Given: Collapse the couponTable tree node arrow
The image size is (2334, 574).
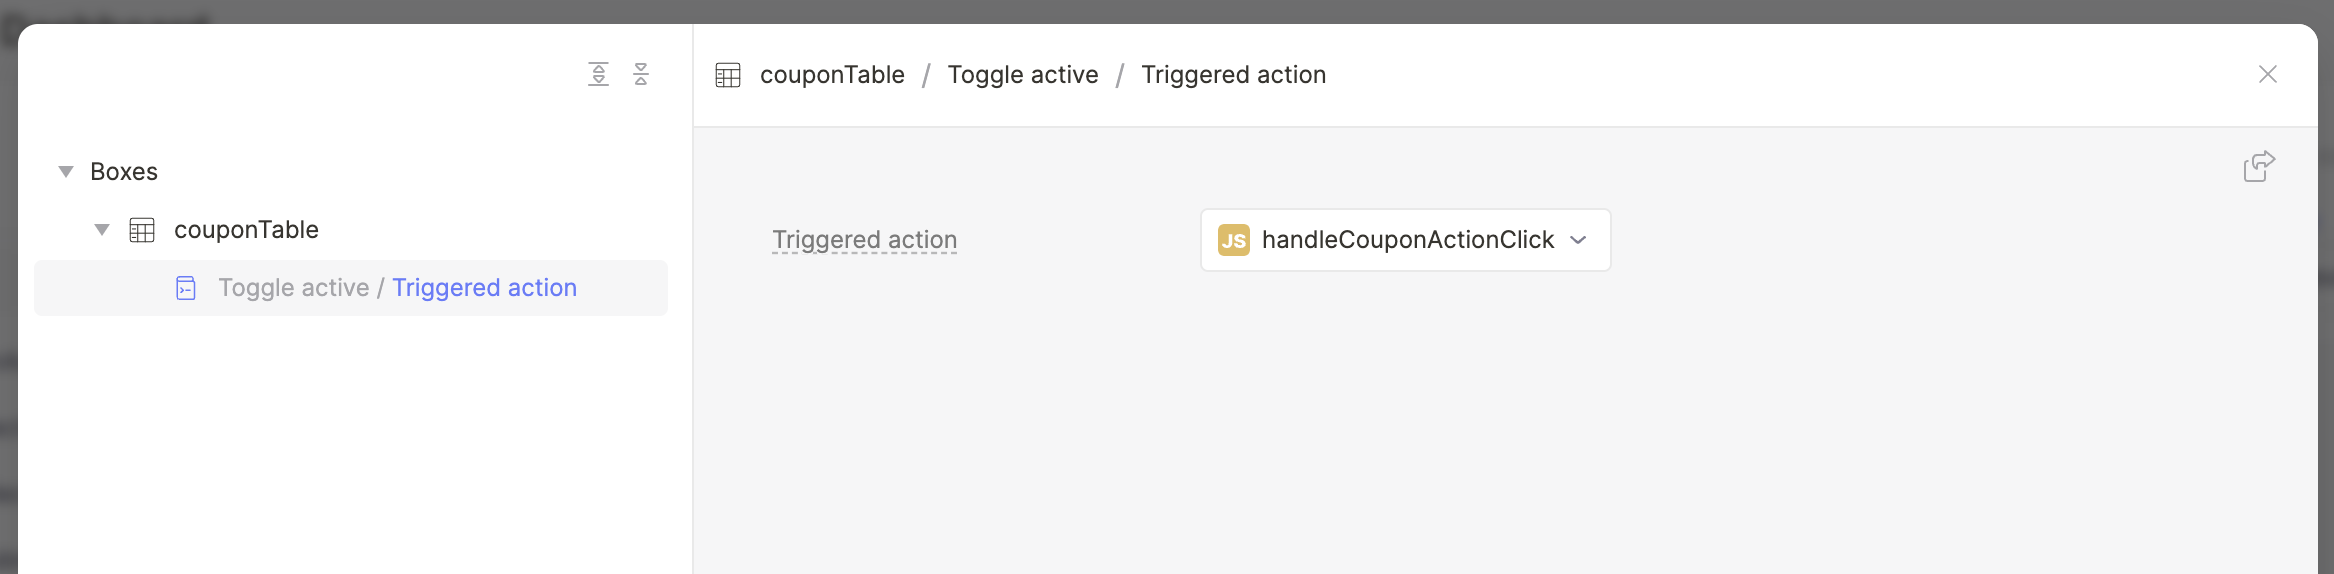Looking at the screenshot, I should 102,230.
